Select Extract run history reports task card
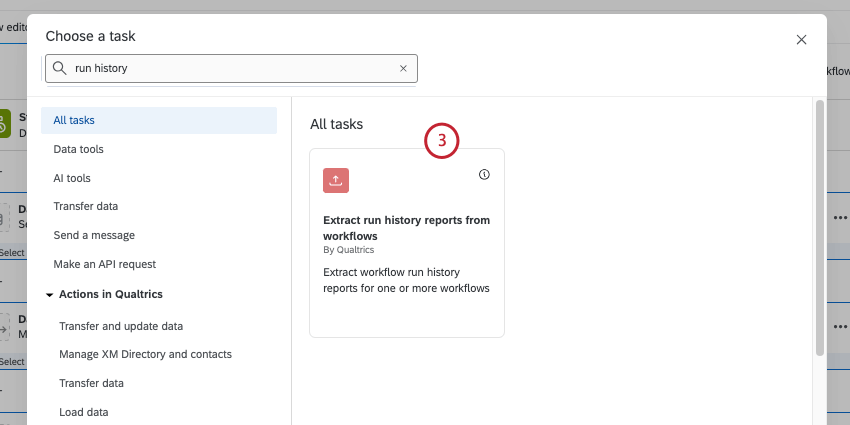The image size is (850, 425). click(x=406, y=243)
